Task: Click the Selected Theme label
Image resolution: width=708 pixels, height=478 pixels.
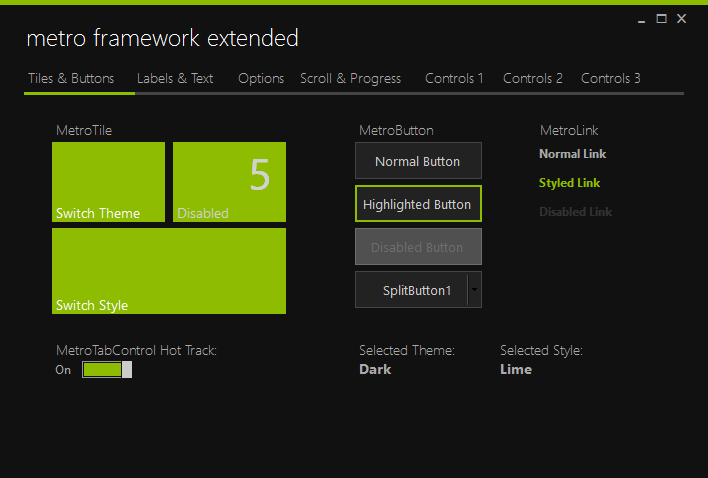Action: (x=407, y=350)
